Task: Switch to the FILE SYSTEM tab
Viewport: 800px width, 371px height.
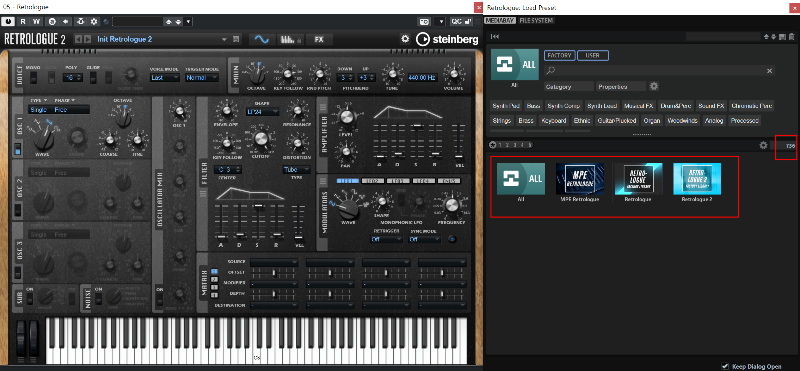Action: (536, 21)
